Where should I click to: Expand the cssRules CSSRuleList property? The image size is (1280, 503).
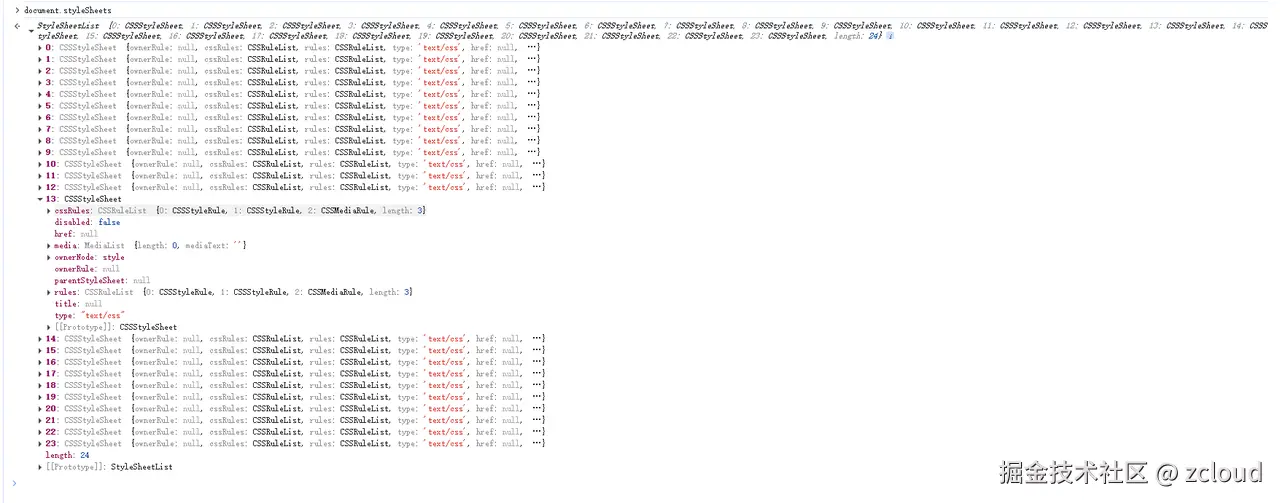[x=49, y=211]
